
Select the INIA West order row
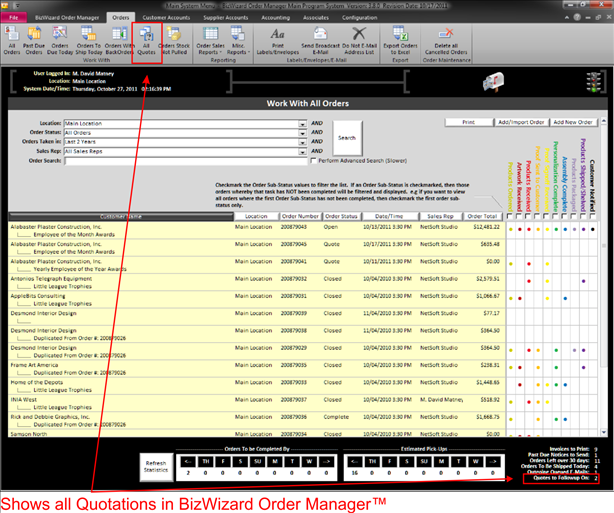click(x=254, y=403)
